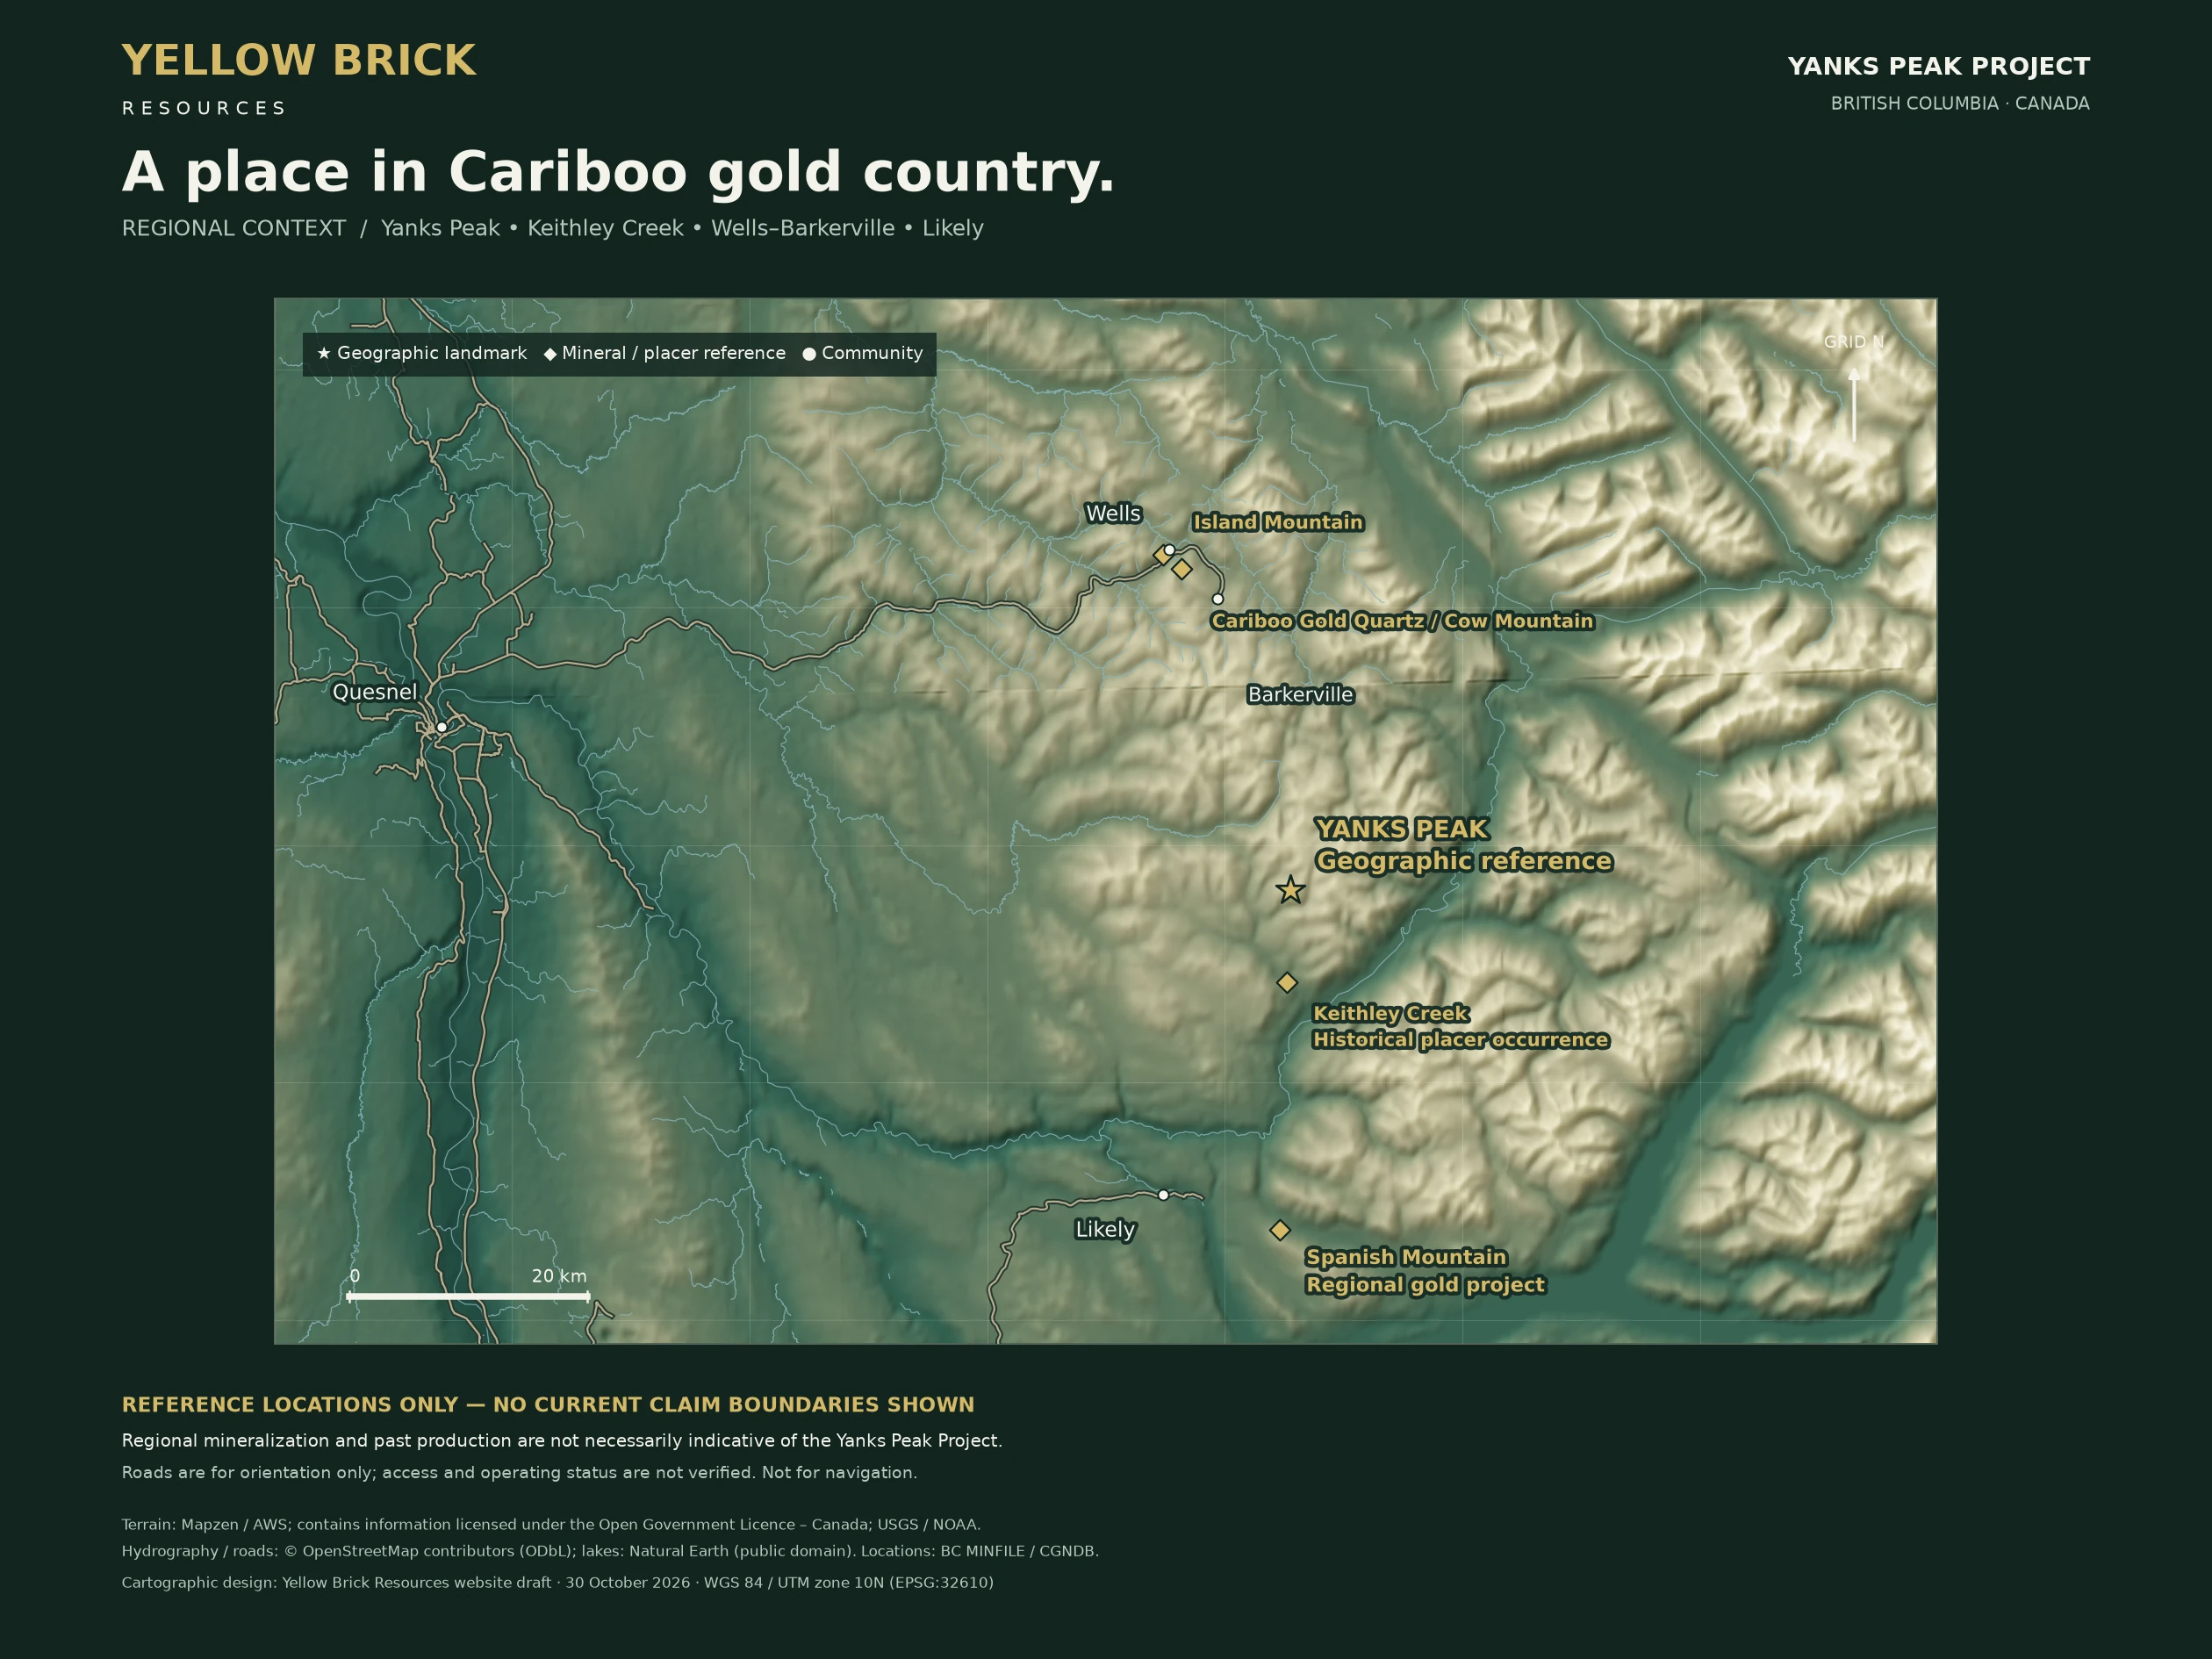Click the 'Cariboo Gold Quartz / Cow Mountain' label
2212x1659 pixels.
1402,621
